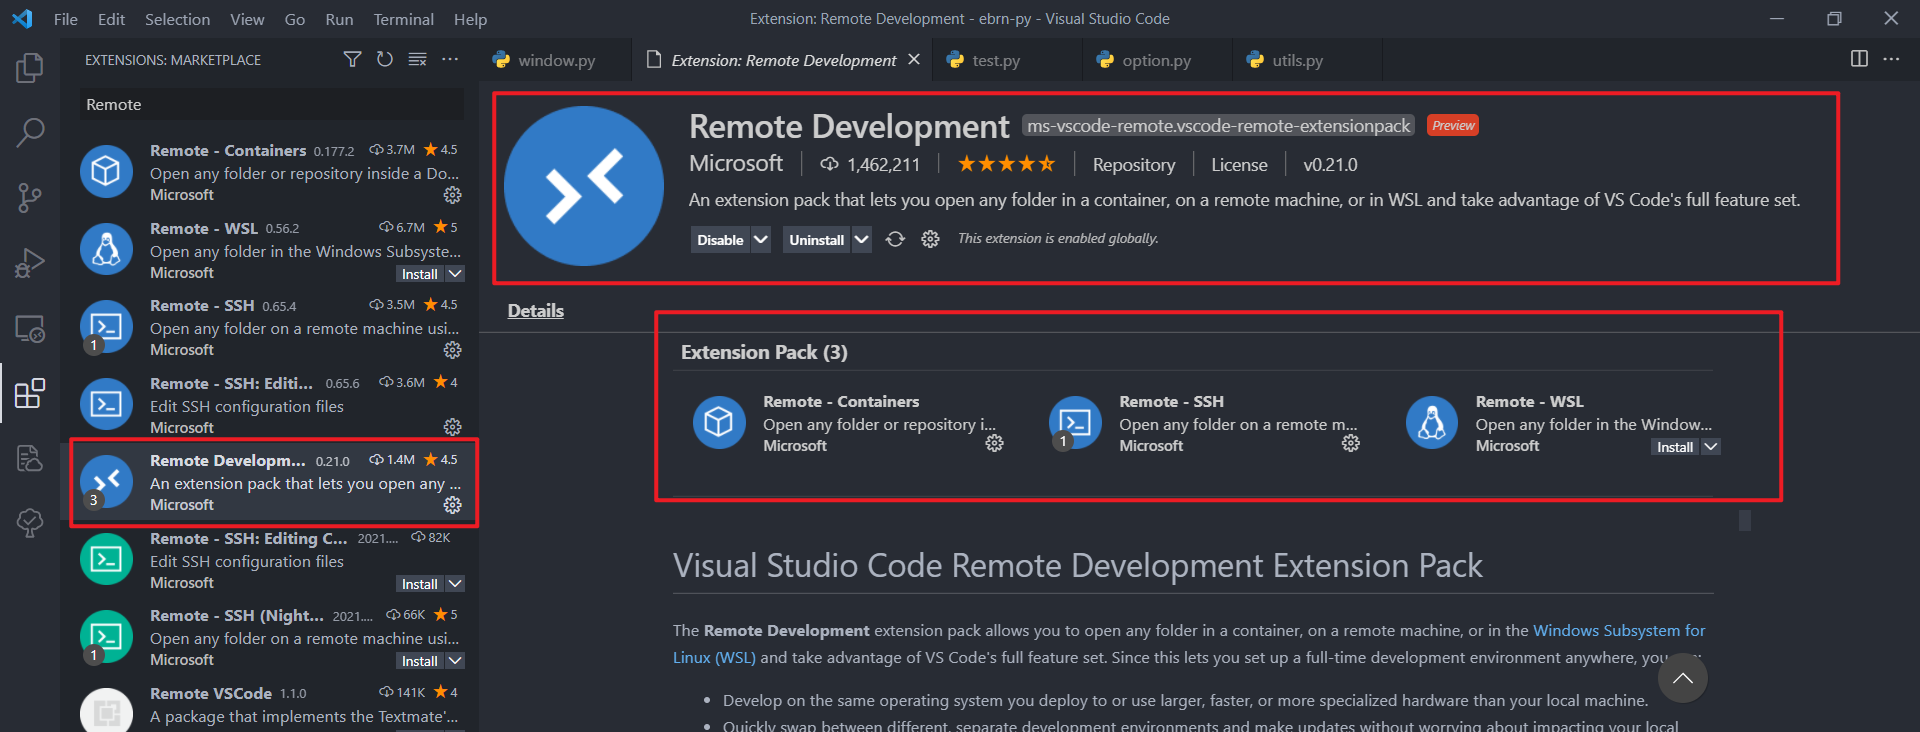Clear extensions search results icon
Screen dimensions: 1920x732
(x=418, y=60)
